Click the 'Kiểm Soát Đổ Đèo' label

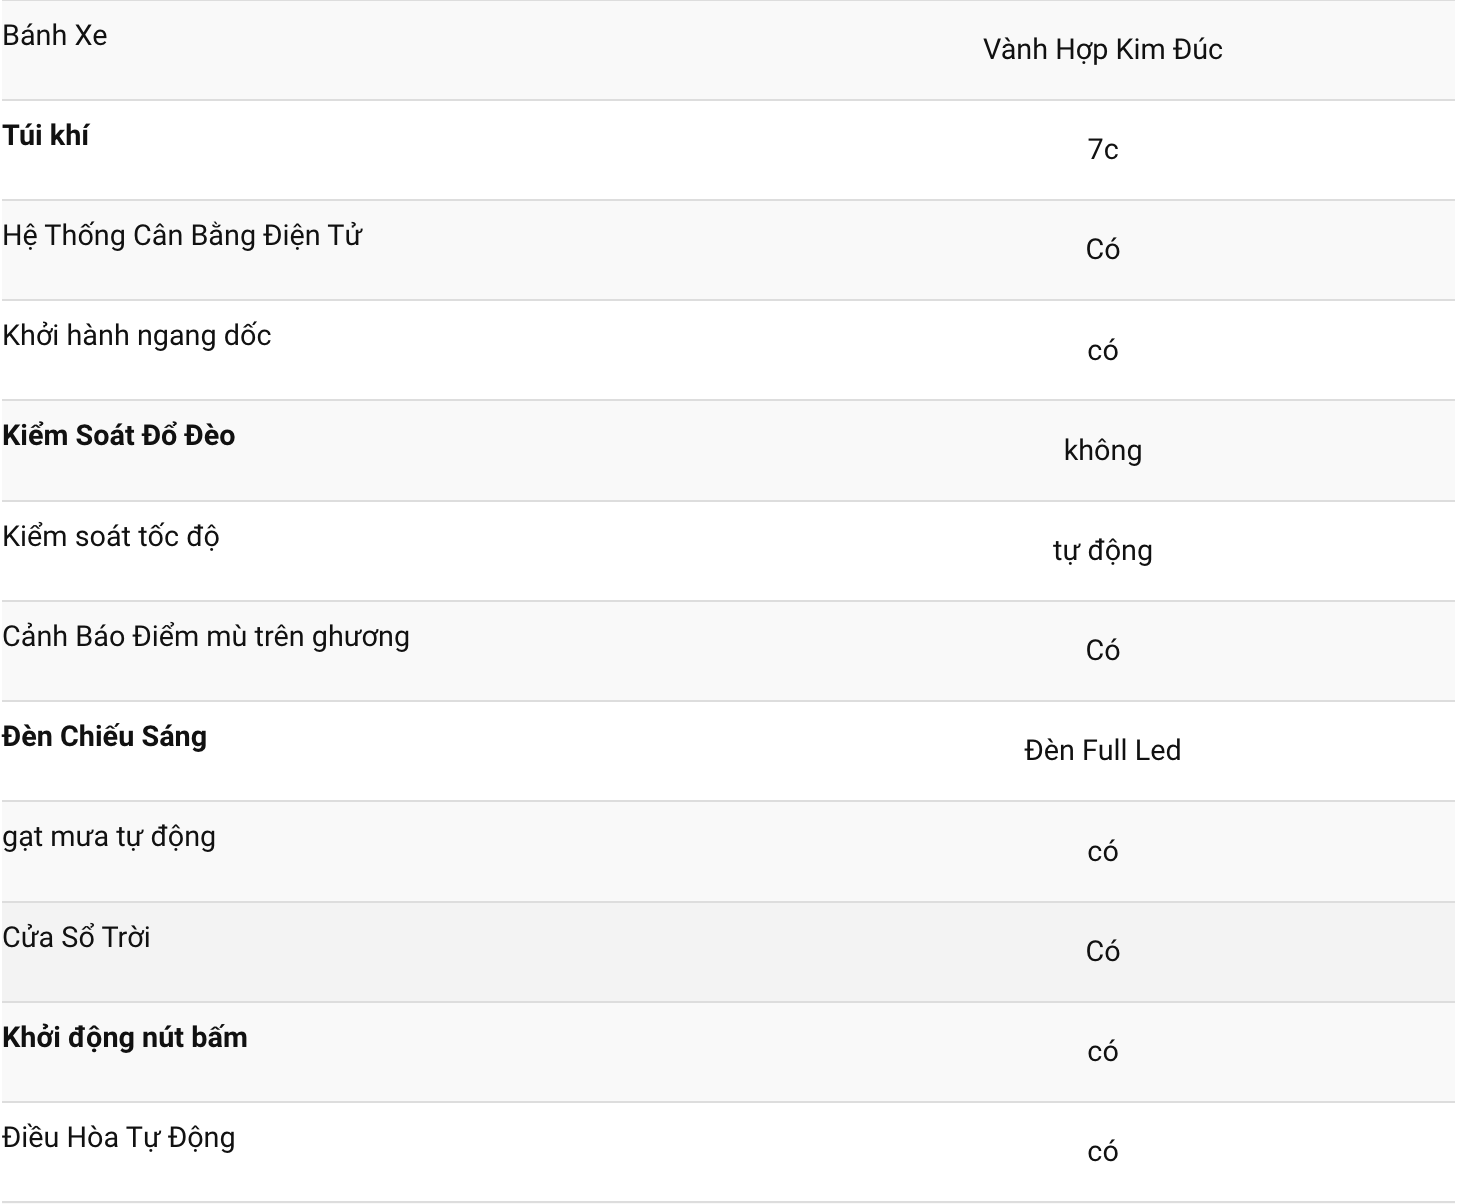119,436
